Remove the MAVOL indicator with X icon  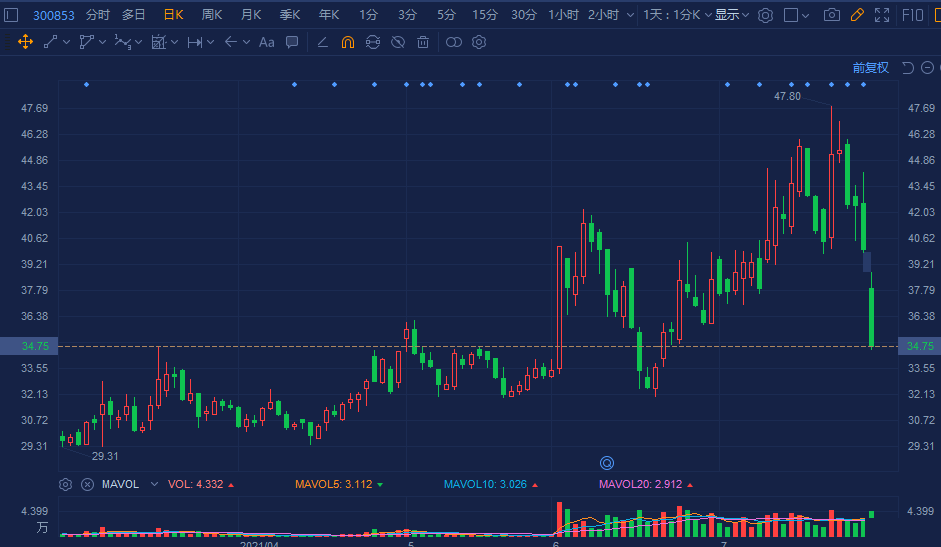coord(88,485)
